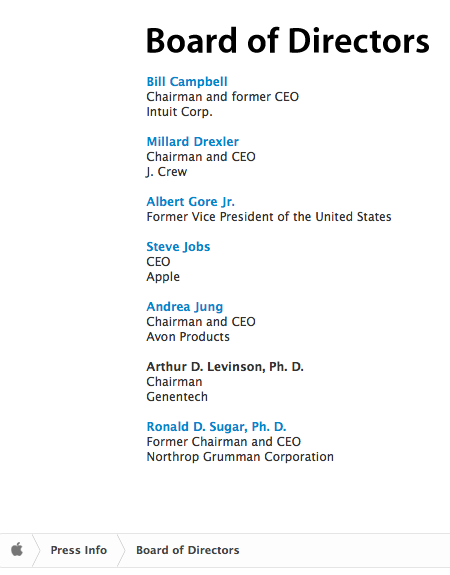
Task: Select the Board of Directors breadcrumb item
Action: 188,550
